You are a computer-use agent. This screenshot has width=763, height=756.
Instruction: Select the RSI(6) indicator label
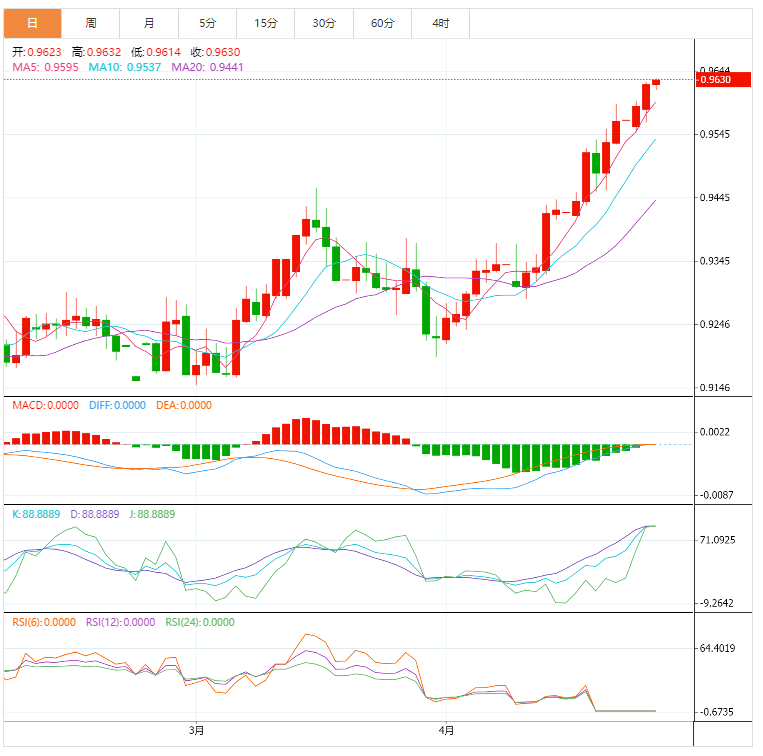pos(43,622)
